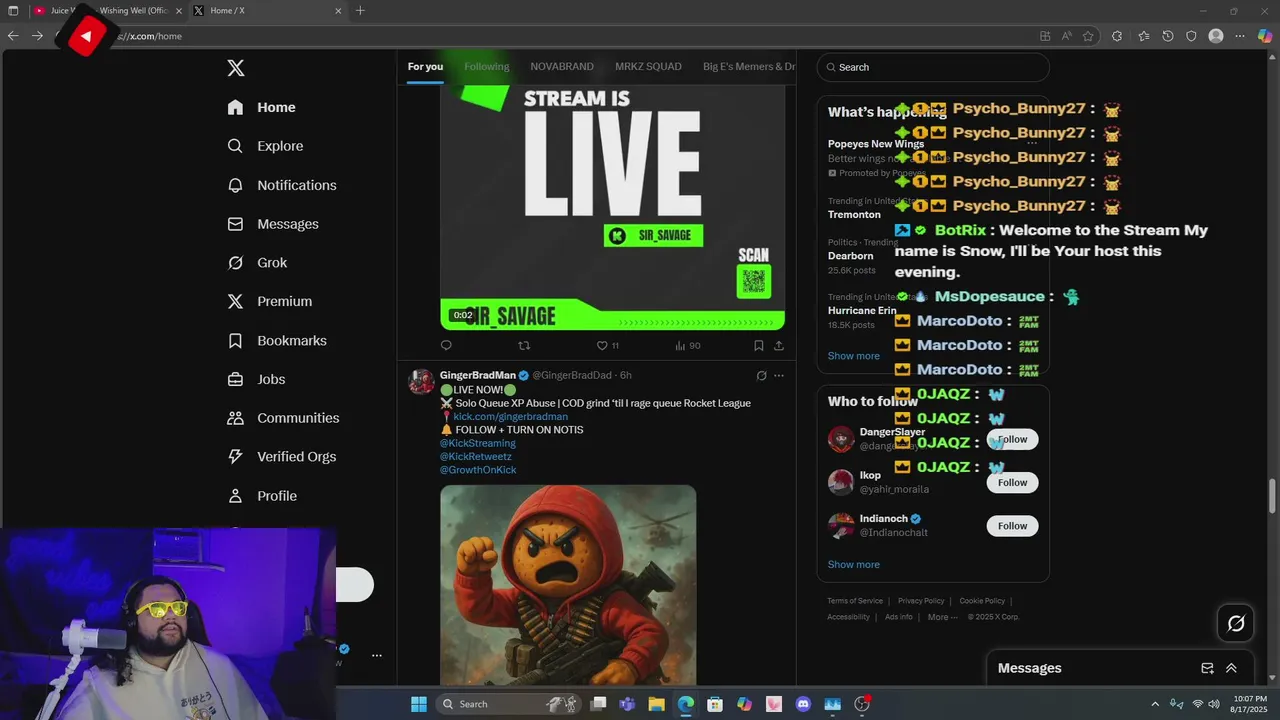Switch to NOVABRAND tab
Screen dimensions: 1280x720
point(562,67)
